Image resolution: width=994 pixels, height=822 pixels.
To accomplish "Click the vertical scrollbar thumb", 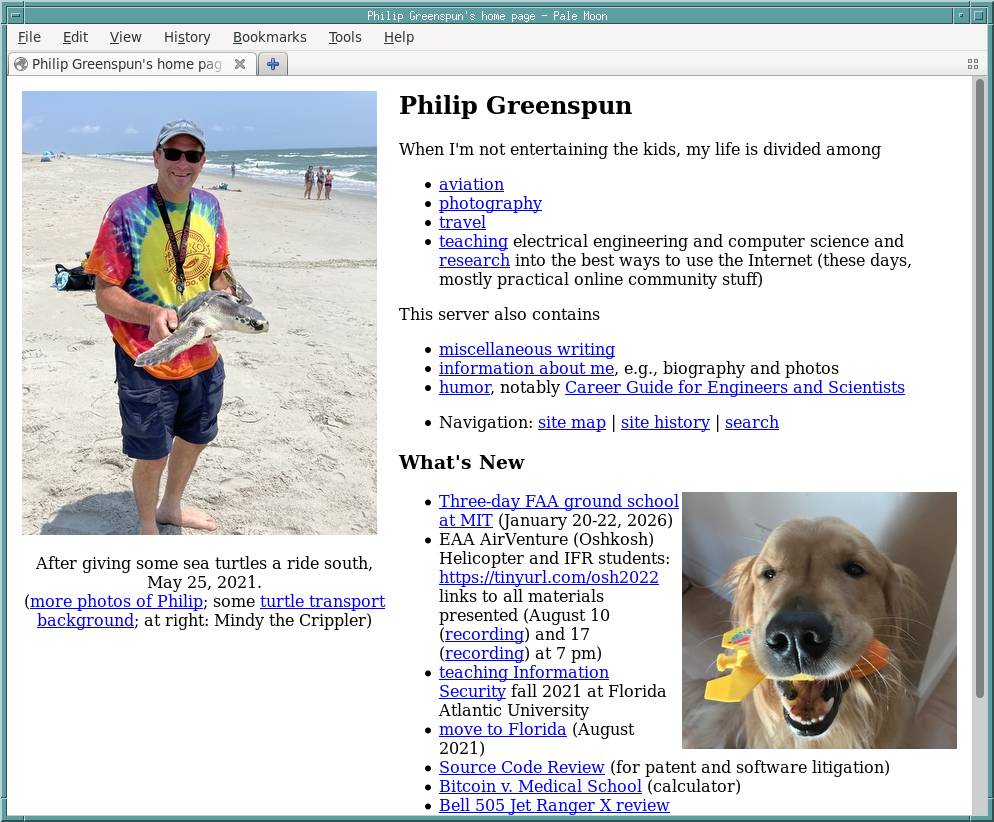I will pyautogui.click(x=979, y=390).
